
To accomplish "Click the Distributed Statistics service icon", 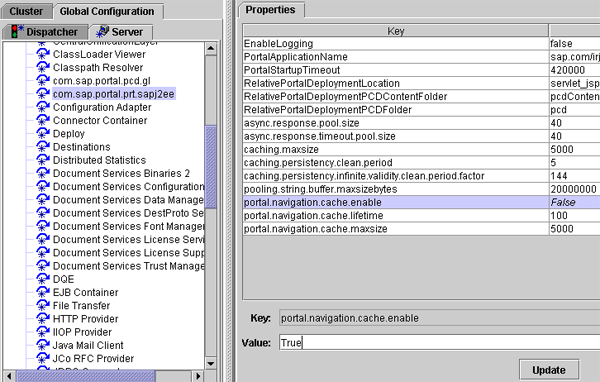I will click(43, 160).
